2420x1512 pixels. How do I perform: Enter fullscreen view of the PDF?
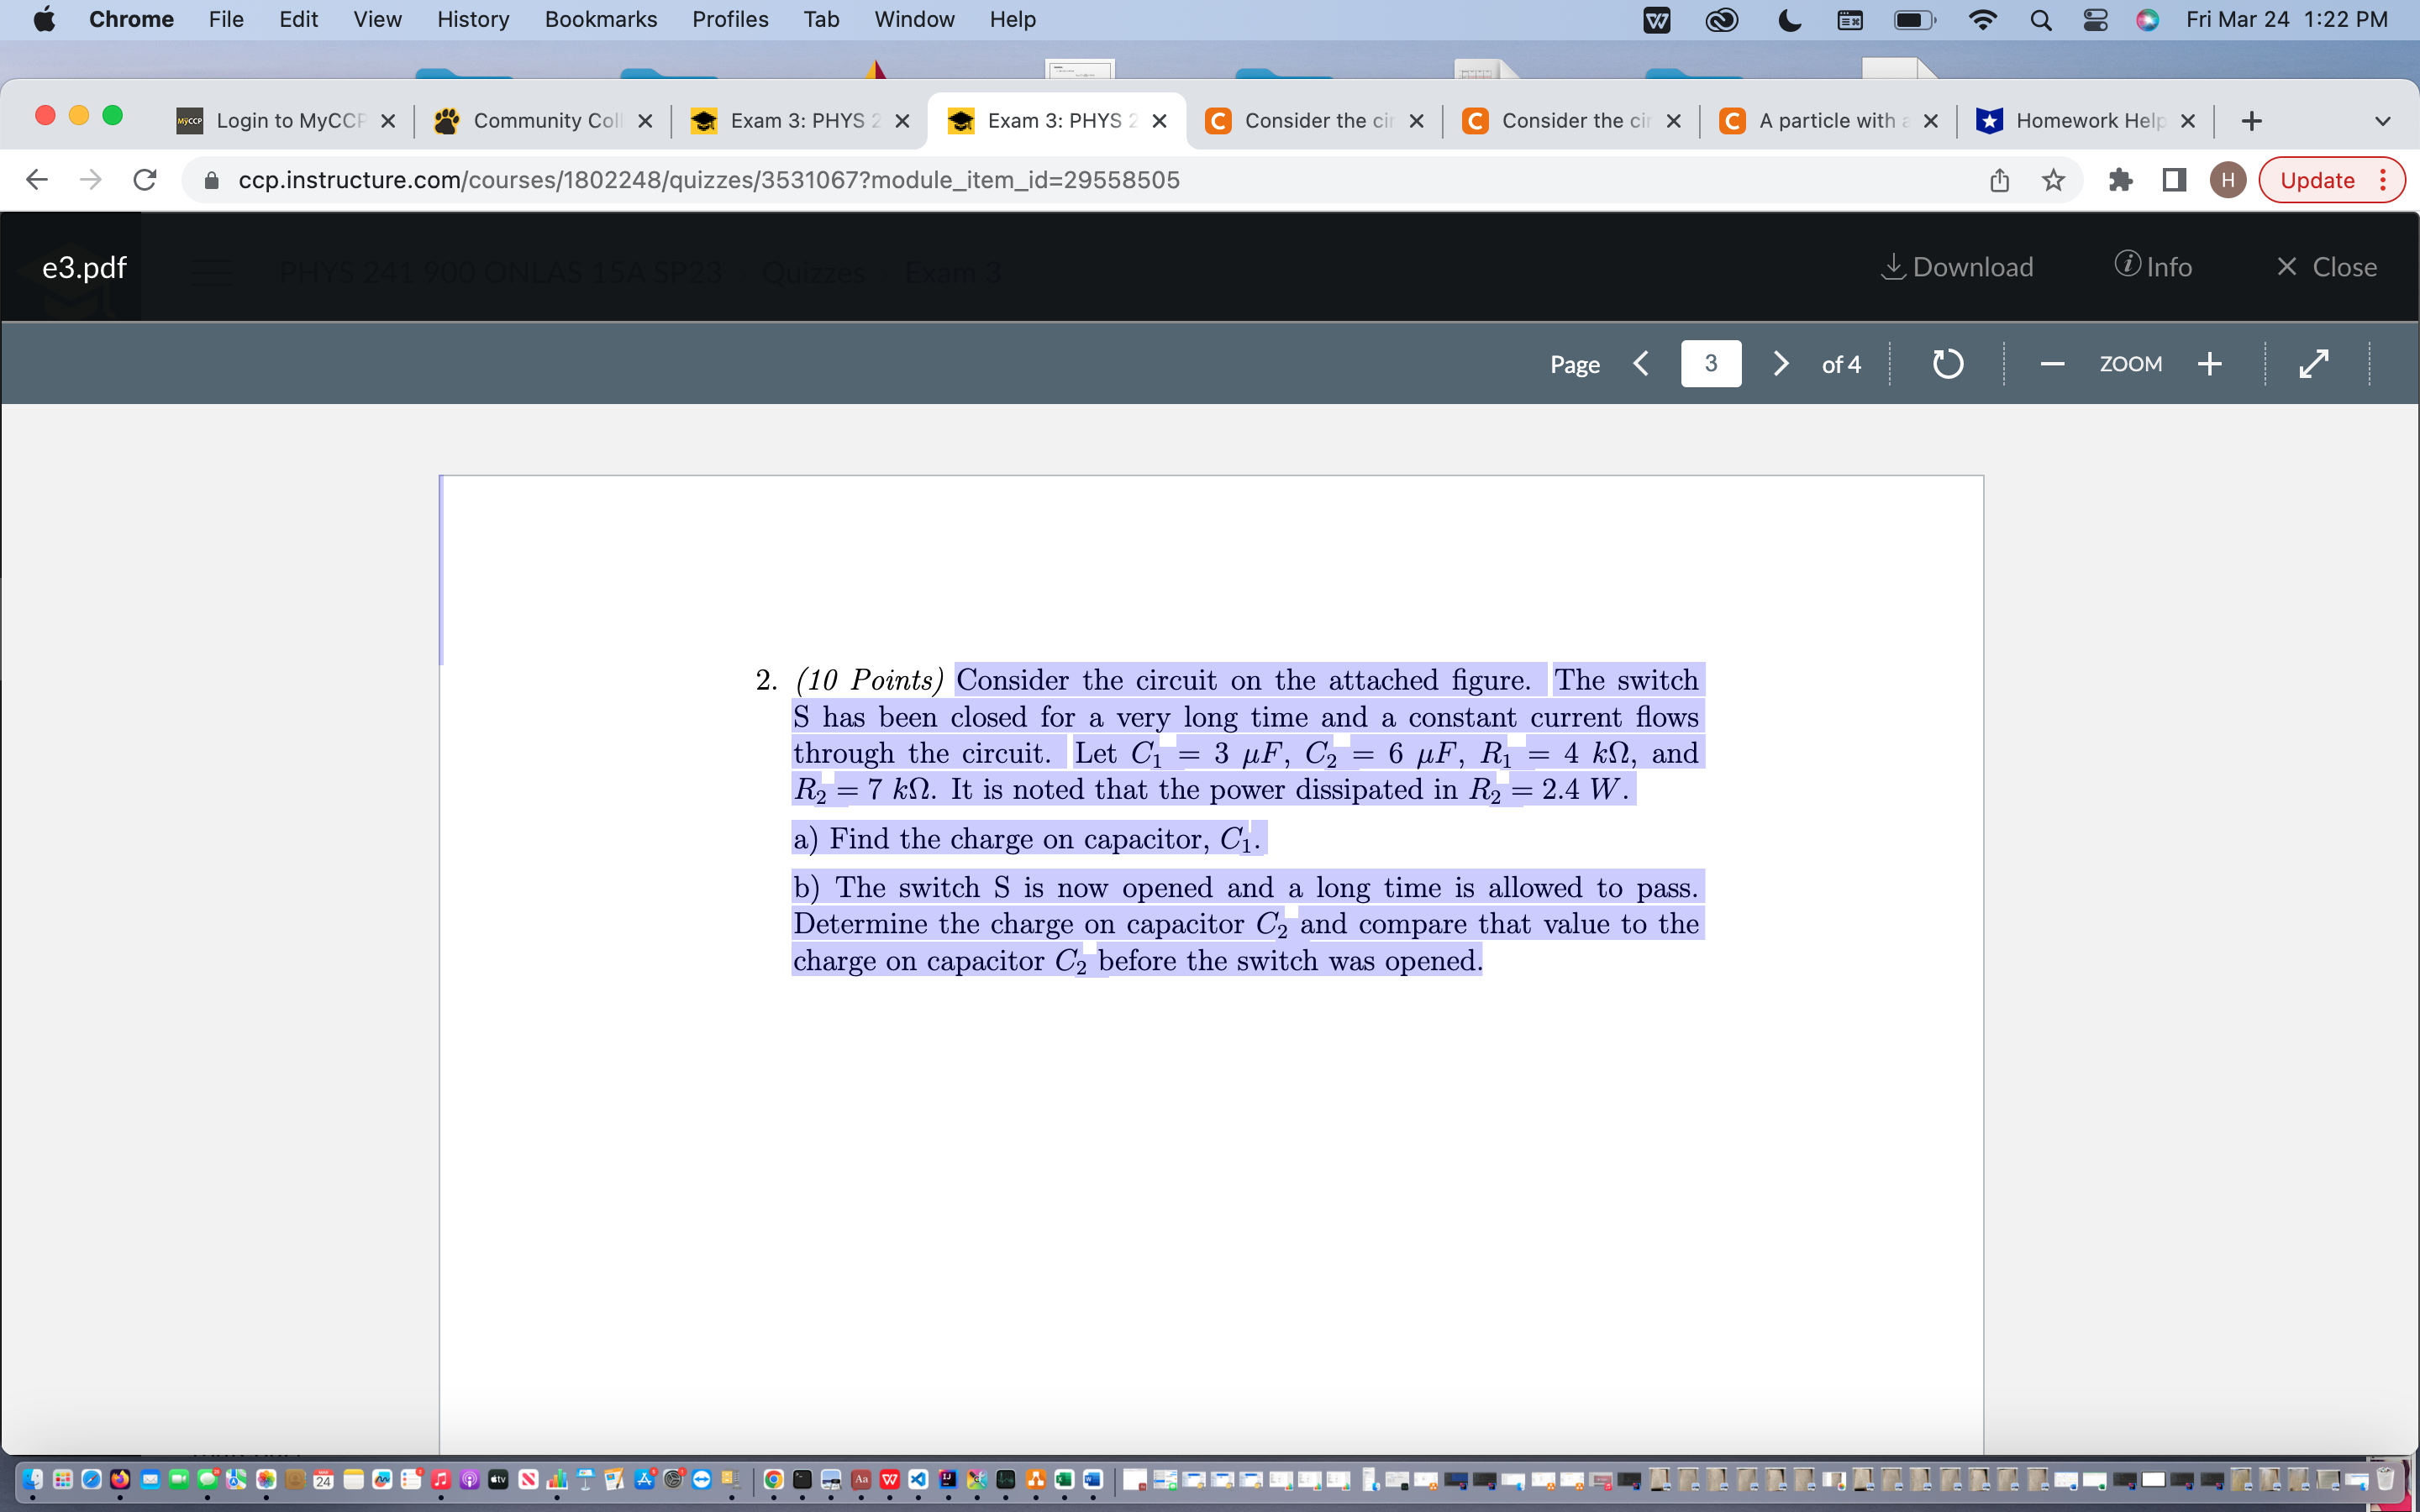[2314, 363]
